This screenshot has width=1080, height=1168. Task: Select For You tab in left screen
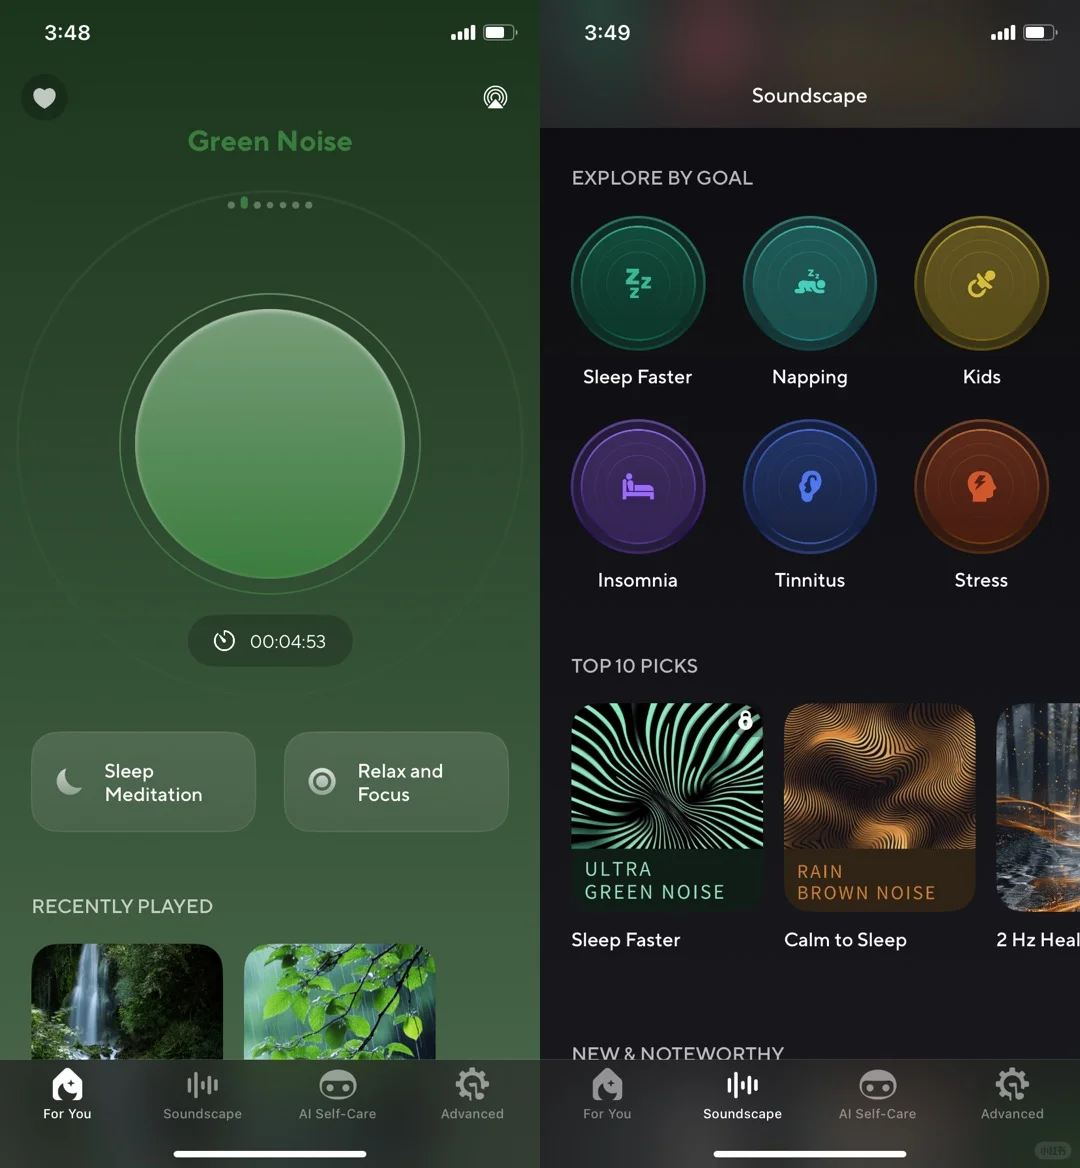tap(67, 1094)
